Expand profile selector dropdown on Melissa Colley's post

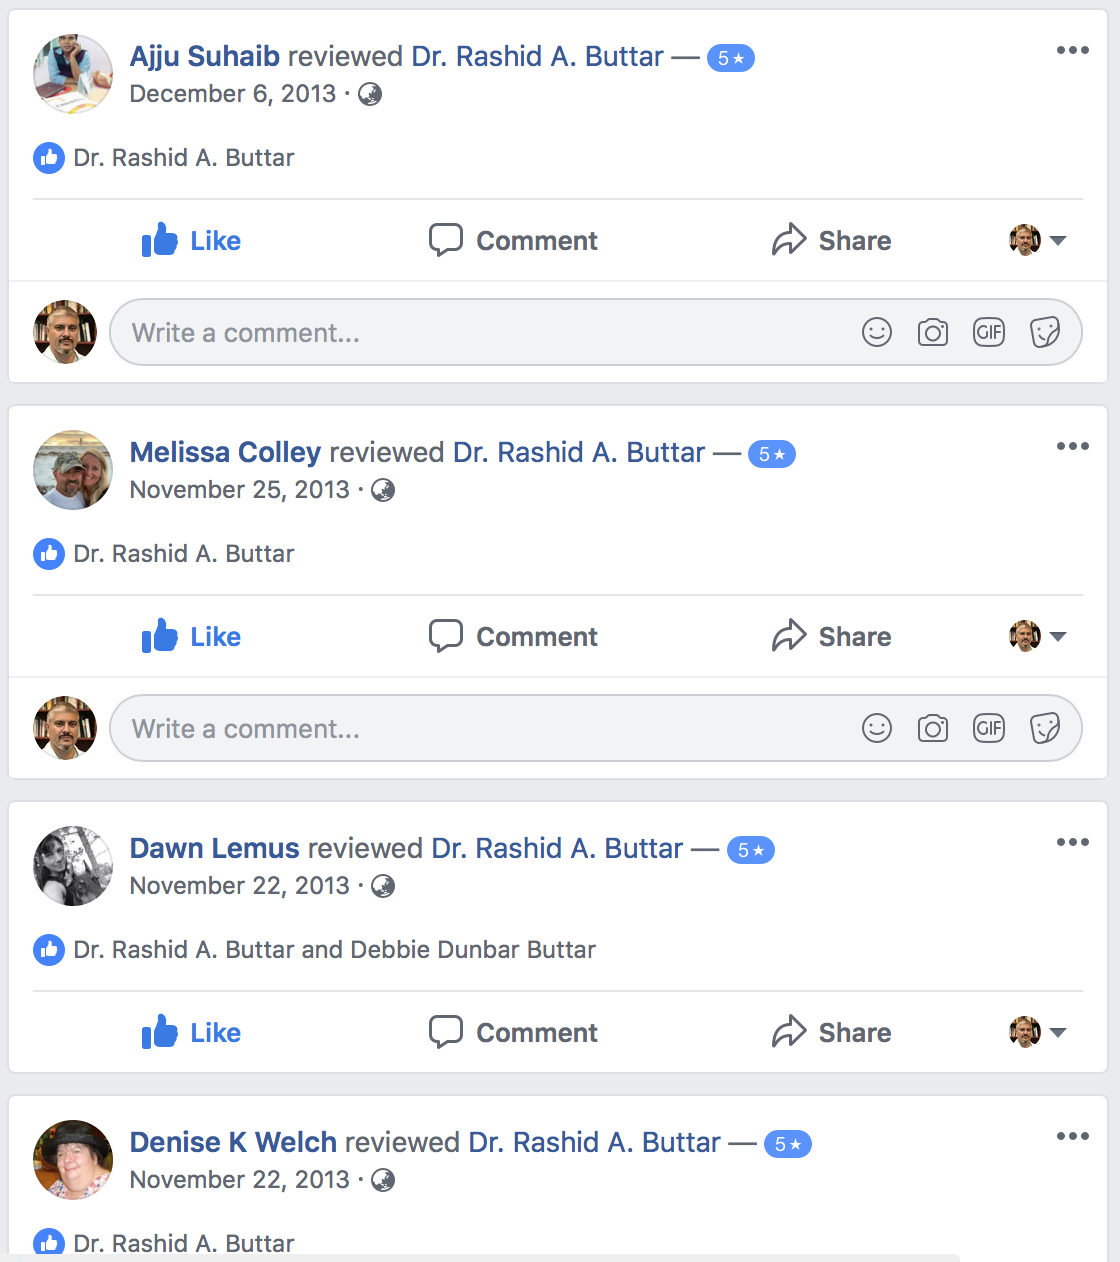(x=1038, y=636)
